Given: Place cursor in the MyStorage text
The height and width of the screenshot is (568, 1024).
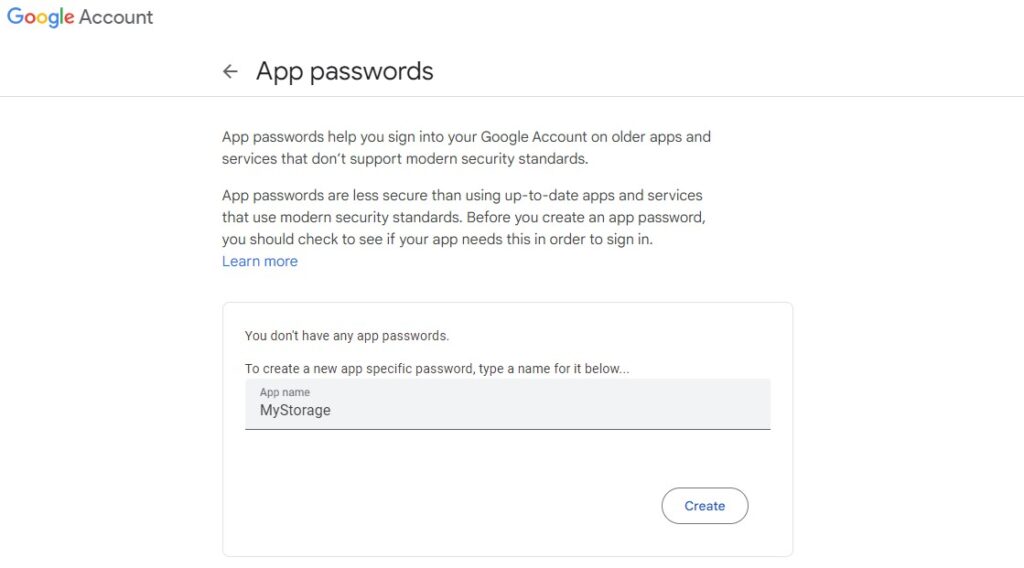Looking at the screenshot, I should point(295,410).
